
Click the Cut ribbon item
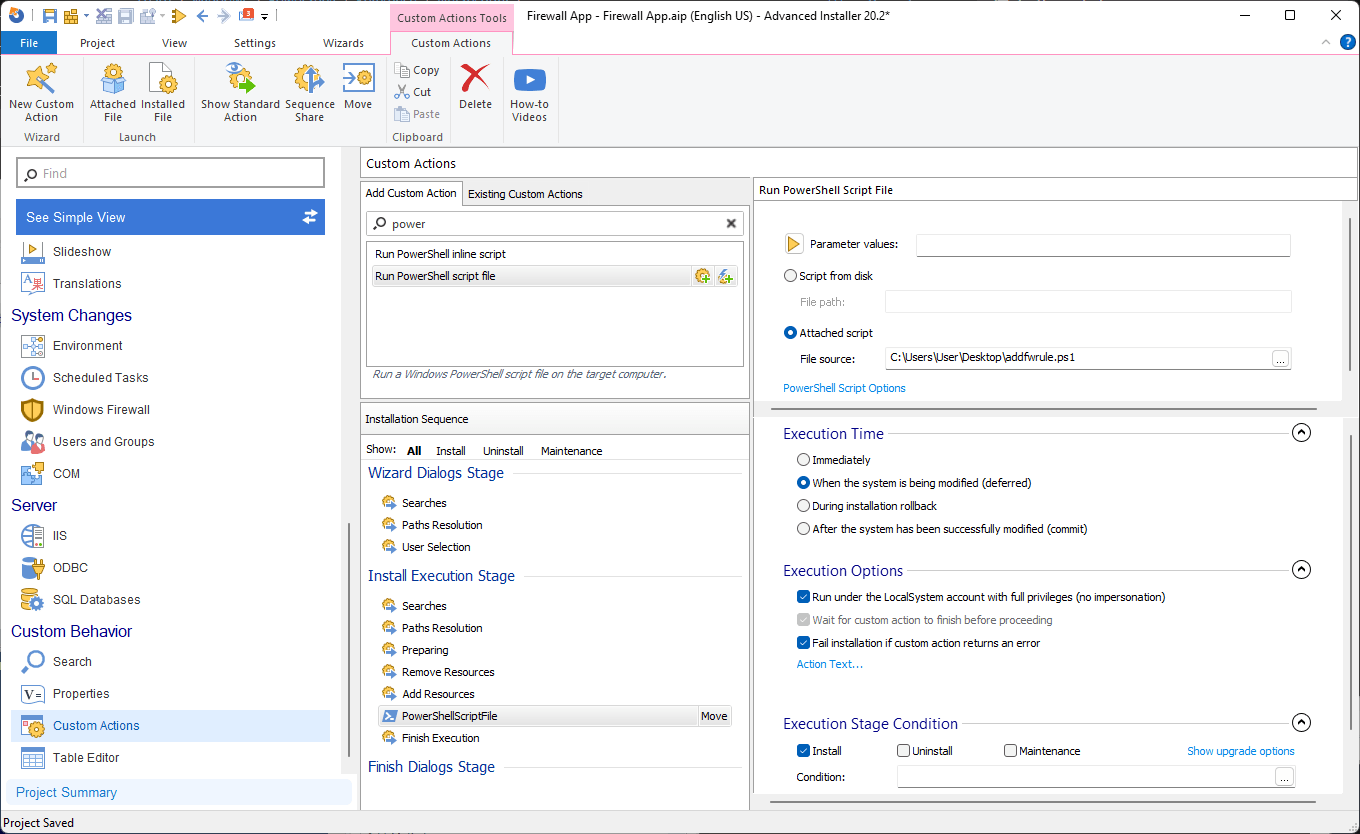pos(413,92)
